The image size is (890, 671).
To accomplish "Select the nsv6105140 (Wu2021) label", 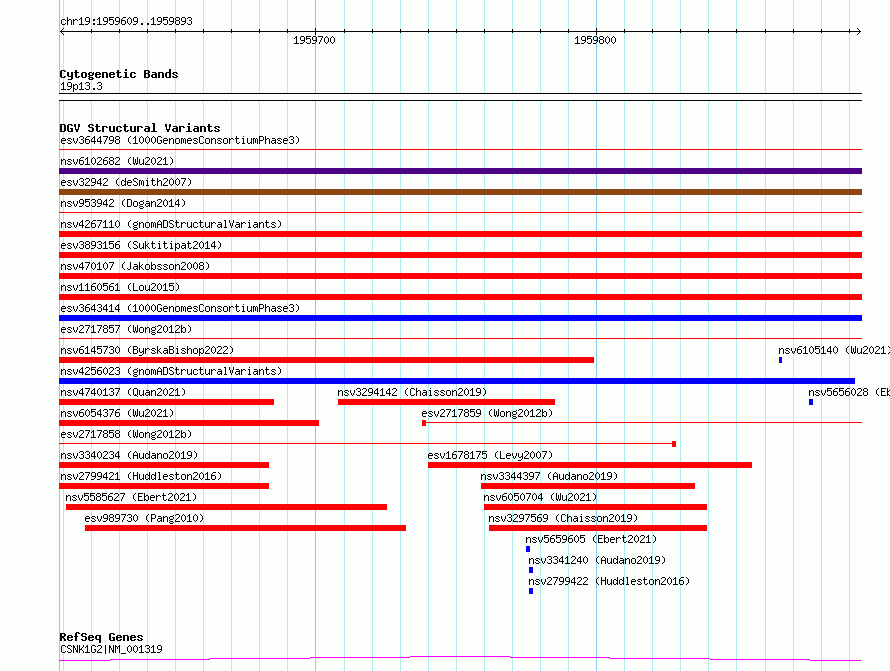I will 834,350.
